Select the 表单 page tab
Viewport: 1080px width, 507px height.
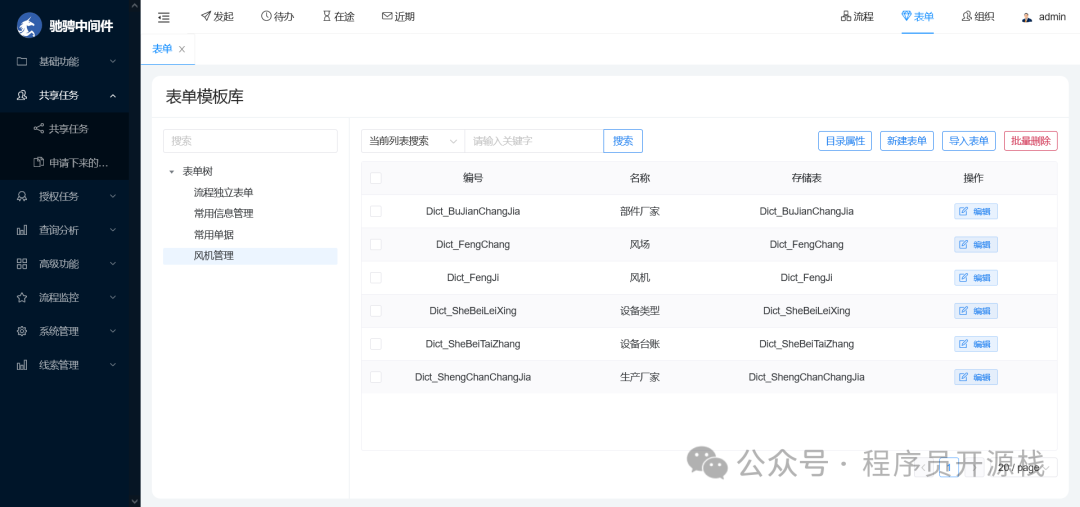tap(162, 49)
